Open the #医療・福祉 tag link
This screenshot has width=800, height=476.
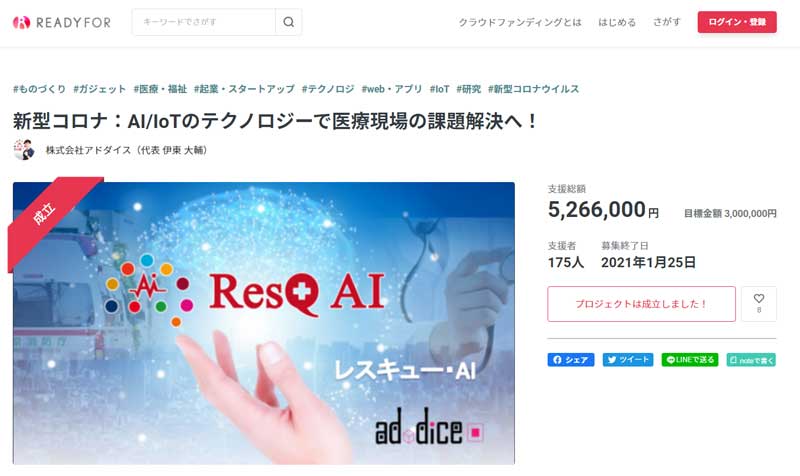click(x=160, y=89)
